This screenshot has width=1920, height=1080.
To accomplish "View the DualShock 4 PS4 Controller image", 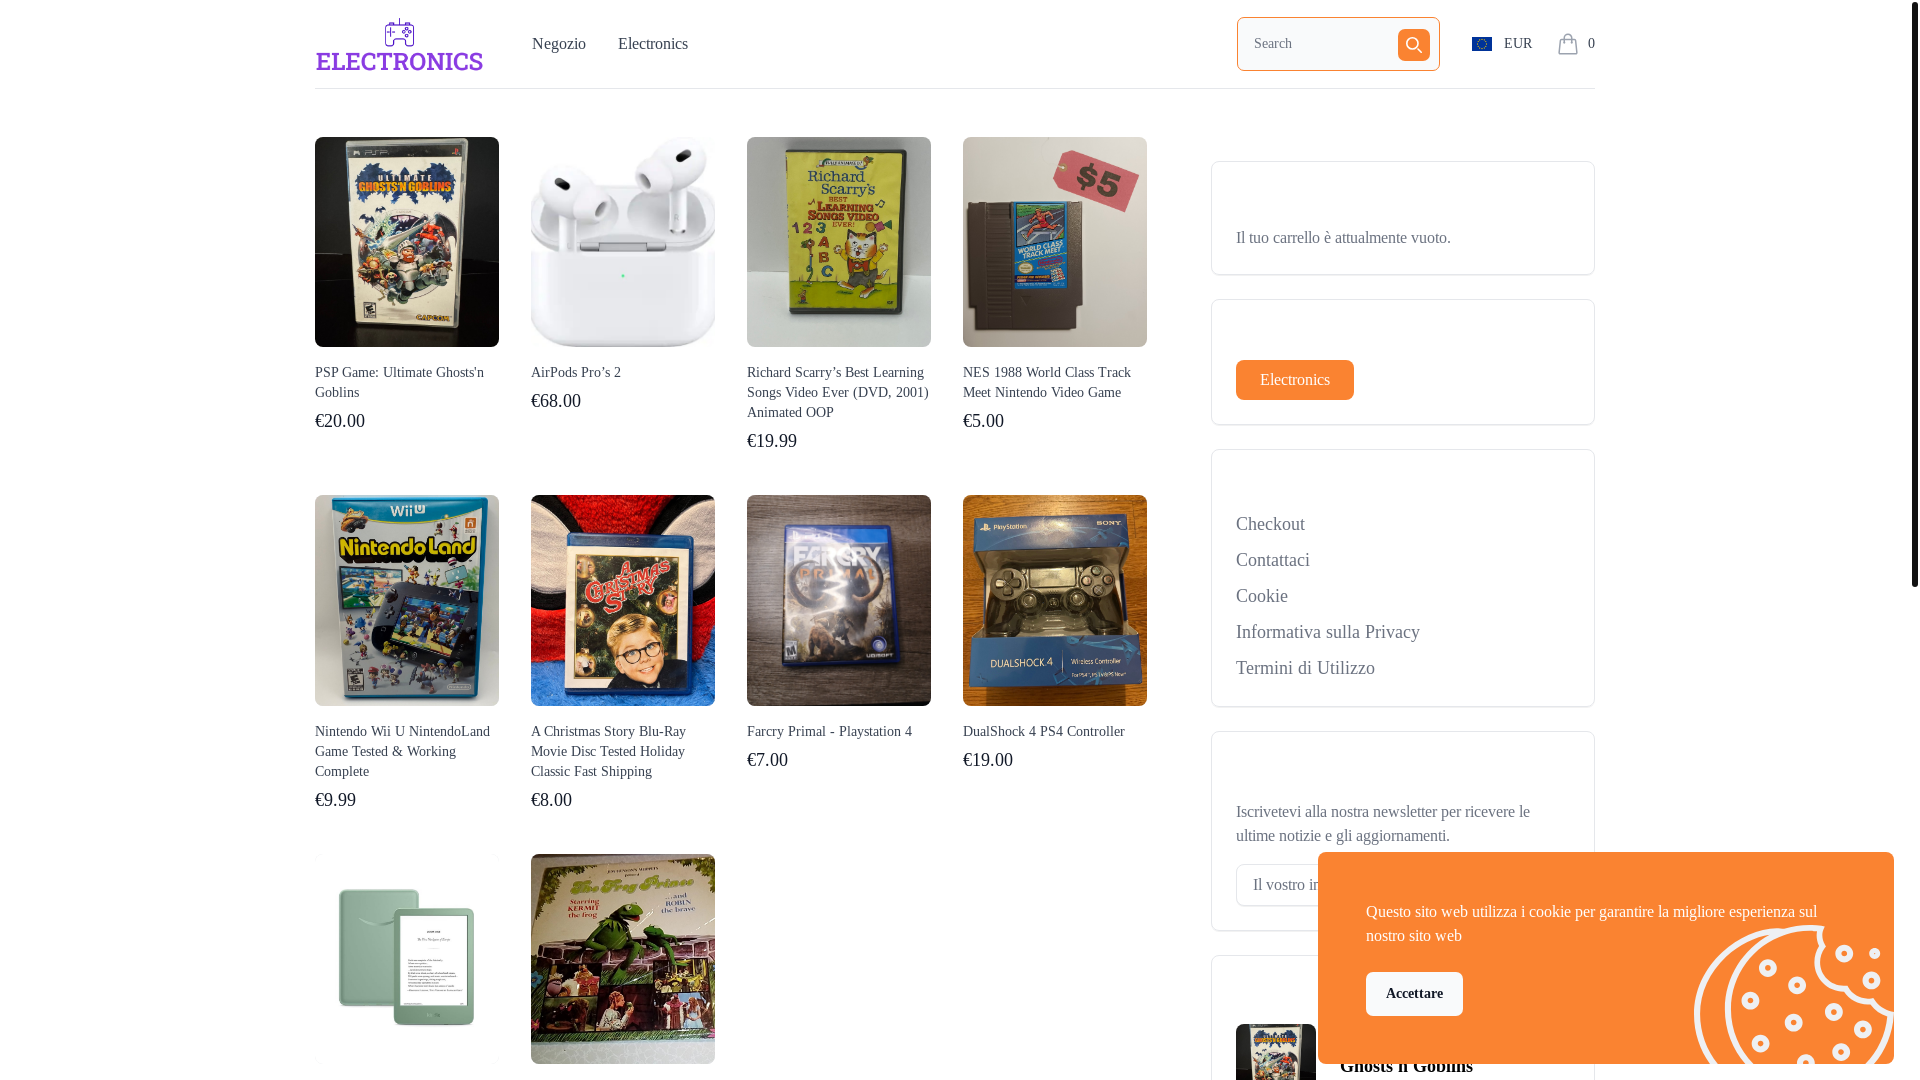I will click(1054, 600).
